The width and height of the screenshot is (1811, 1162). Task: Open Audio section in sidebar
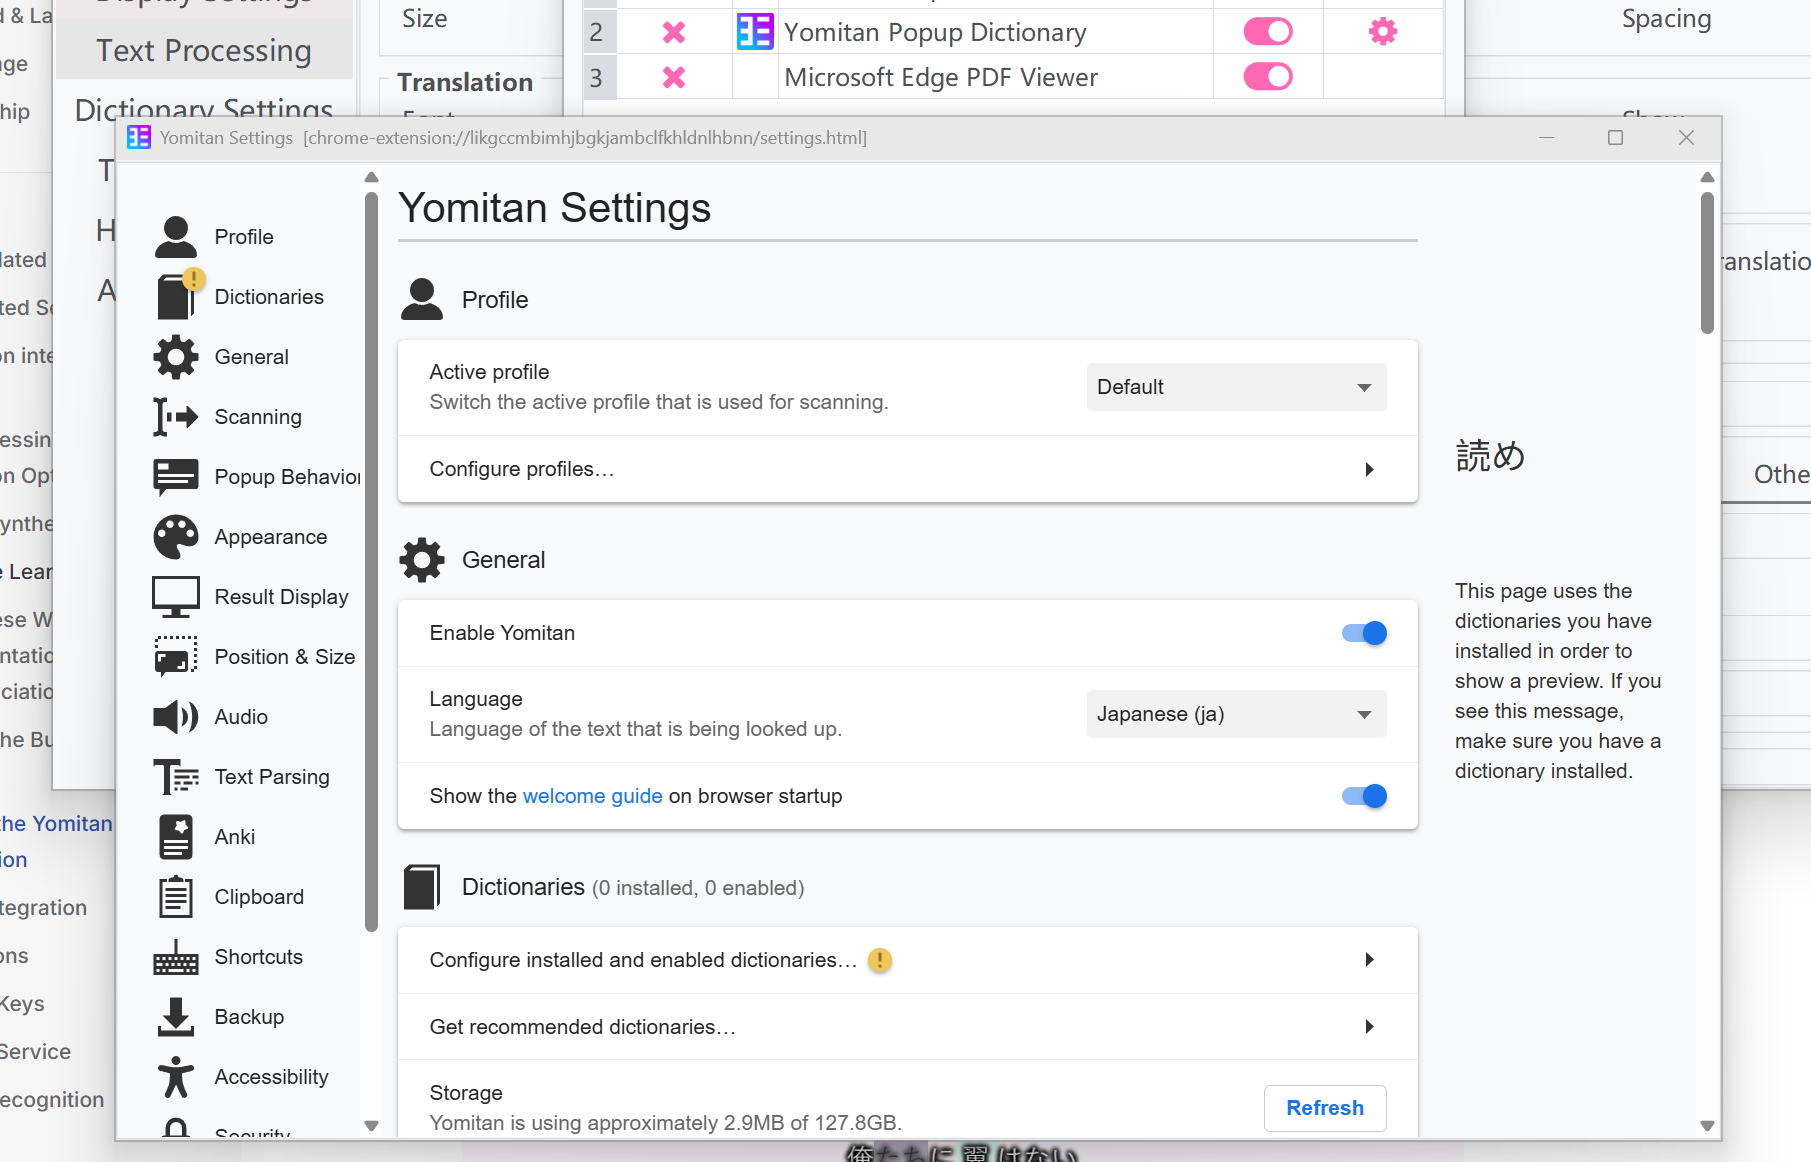pyautogui.click(x=241, y=717)
